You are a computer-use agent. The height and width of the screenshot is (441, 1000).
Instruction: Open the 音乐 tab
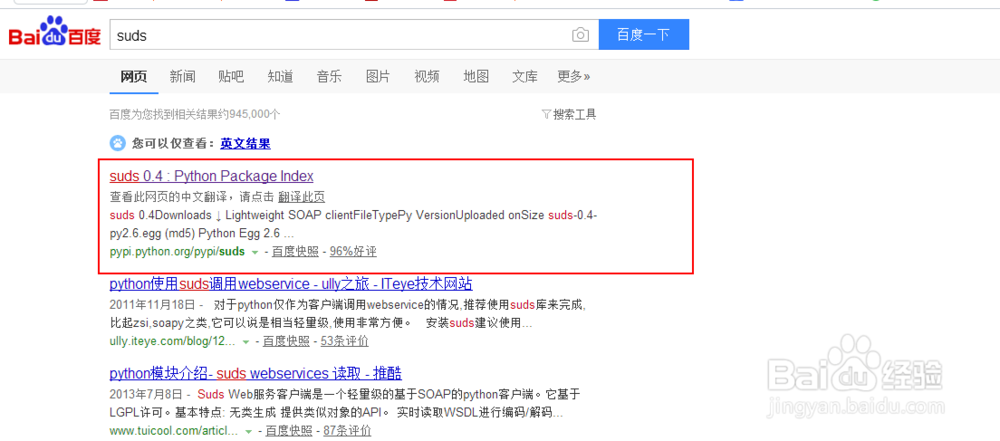(329, 77)
